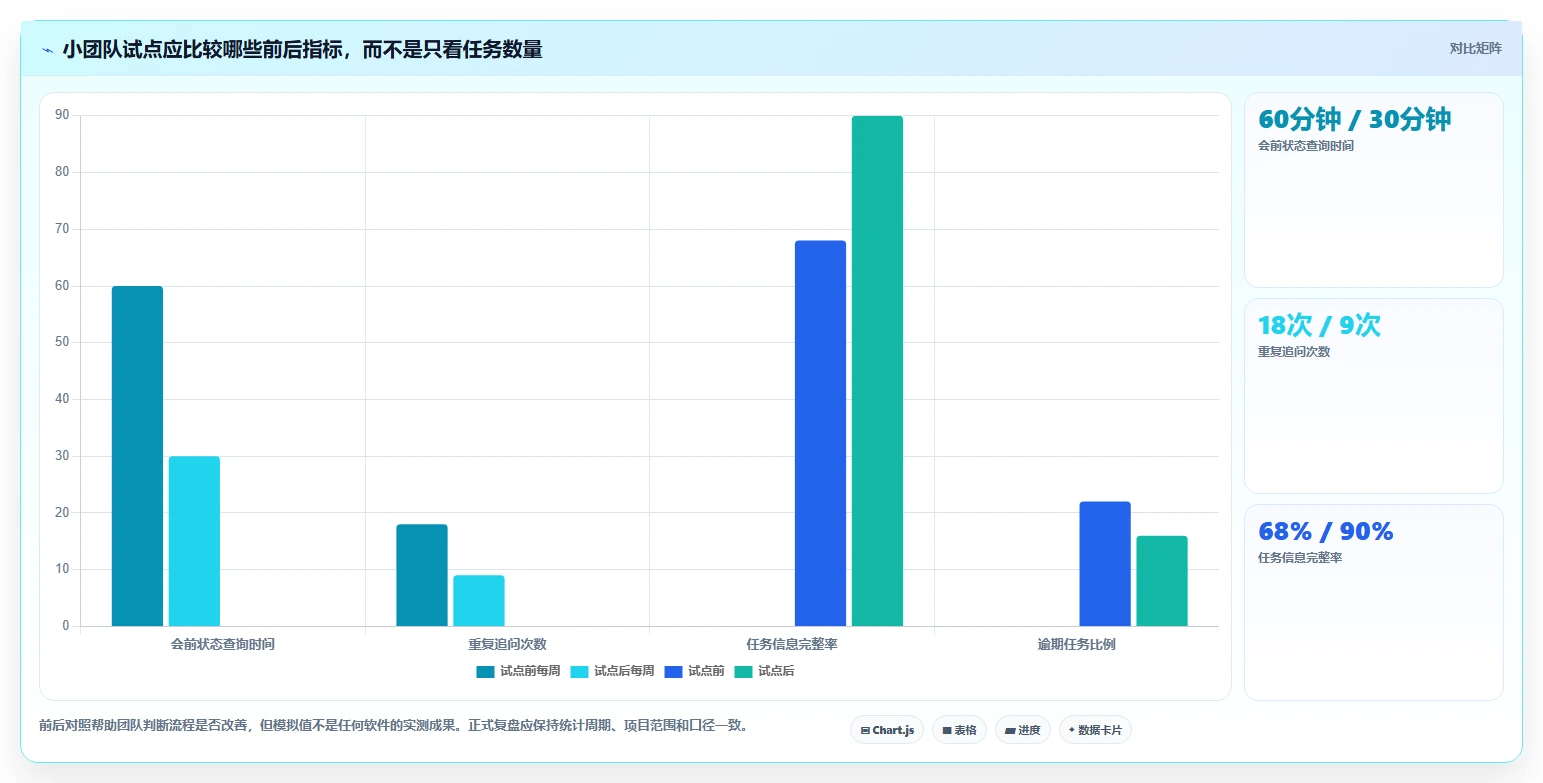This screenshot has height=783, width=1543.
Task: Click the y-axis tick 10
Action: coord(62,569)
